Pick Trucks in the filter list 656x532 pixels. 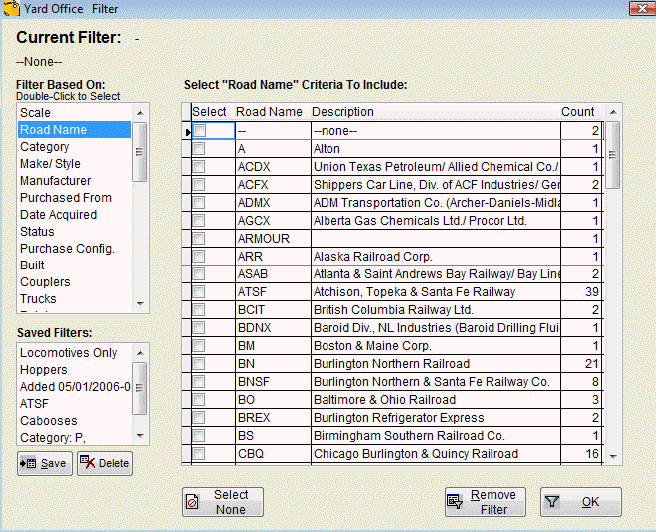point(74,299)
